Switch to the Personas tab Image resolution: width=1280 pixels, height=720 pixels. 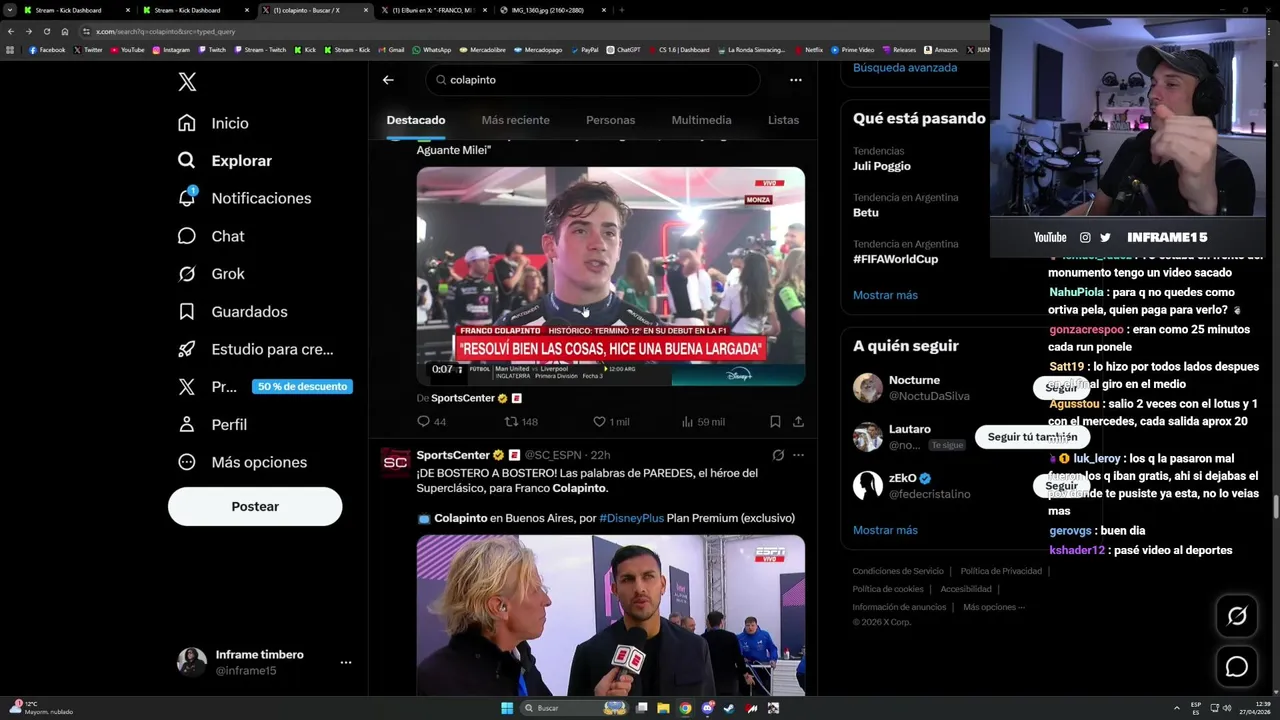point(610,120)
